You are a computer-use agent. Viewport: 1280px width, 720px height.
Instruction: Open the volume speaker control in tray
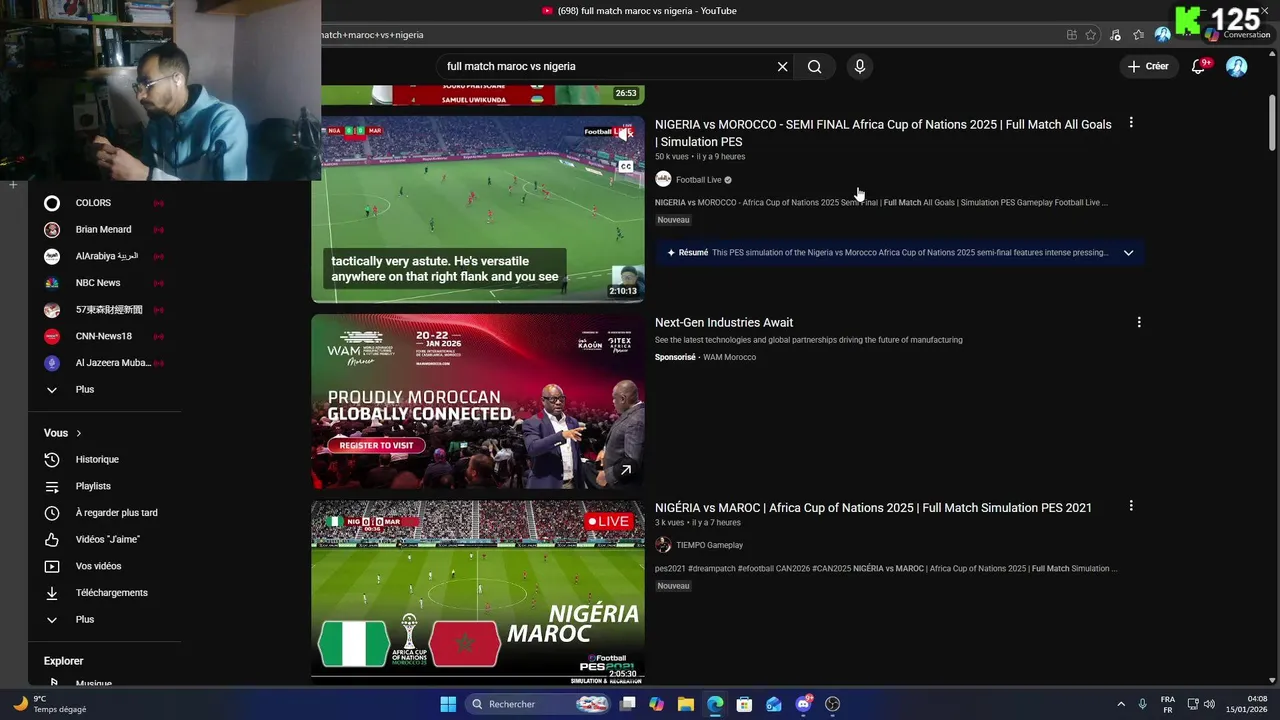click(x=1209, y=704)
